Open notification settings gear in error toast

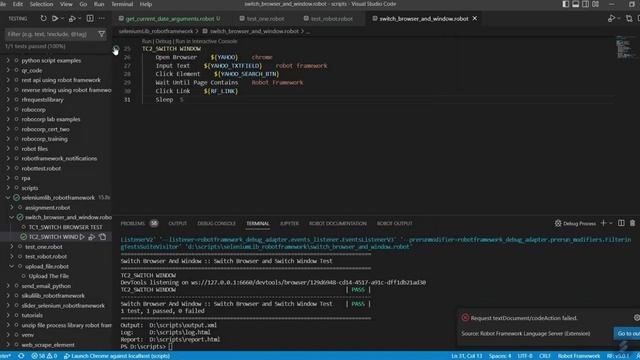637,318
